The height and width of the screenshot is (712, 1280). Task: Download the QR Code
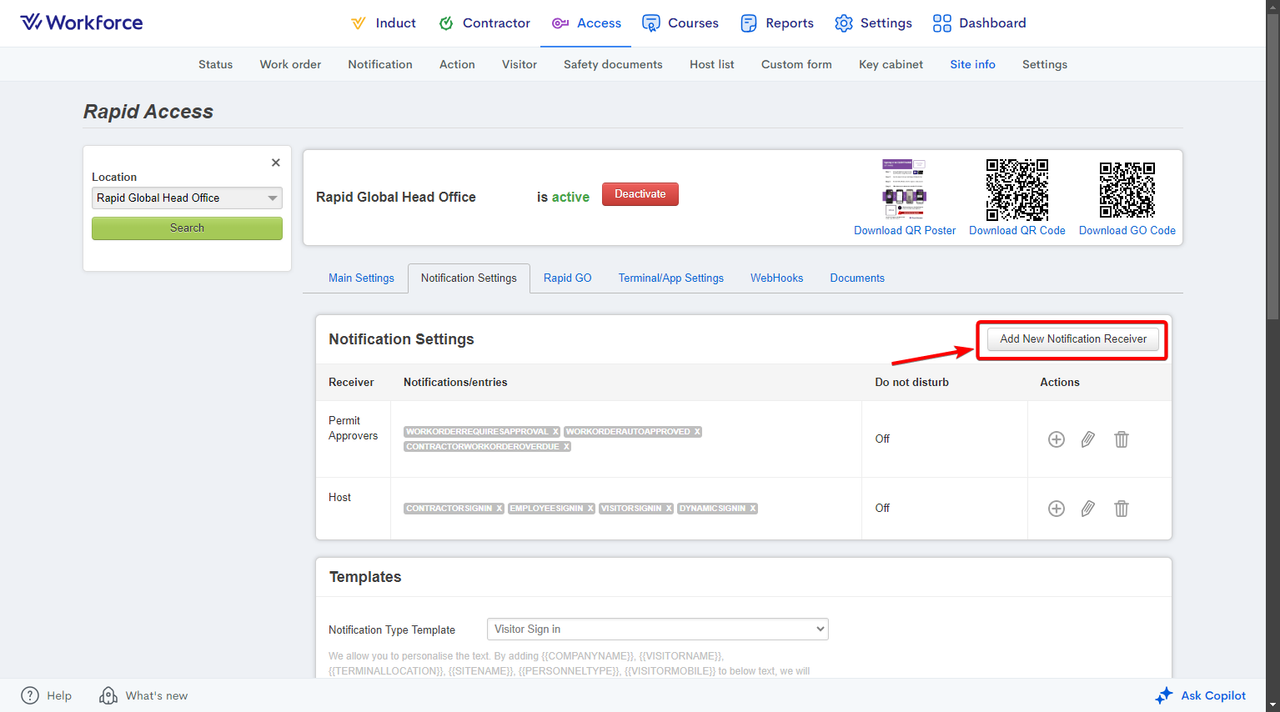1017,231
